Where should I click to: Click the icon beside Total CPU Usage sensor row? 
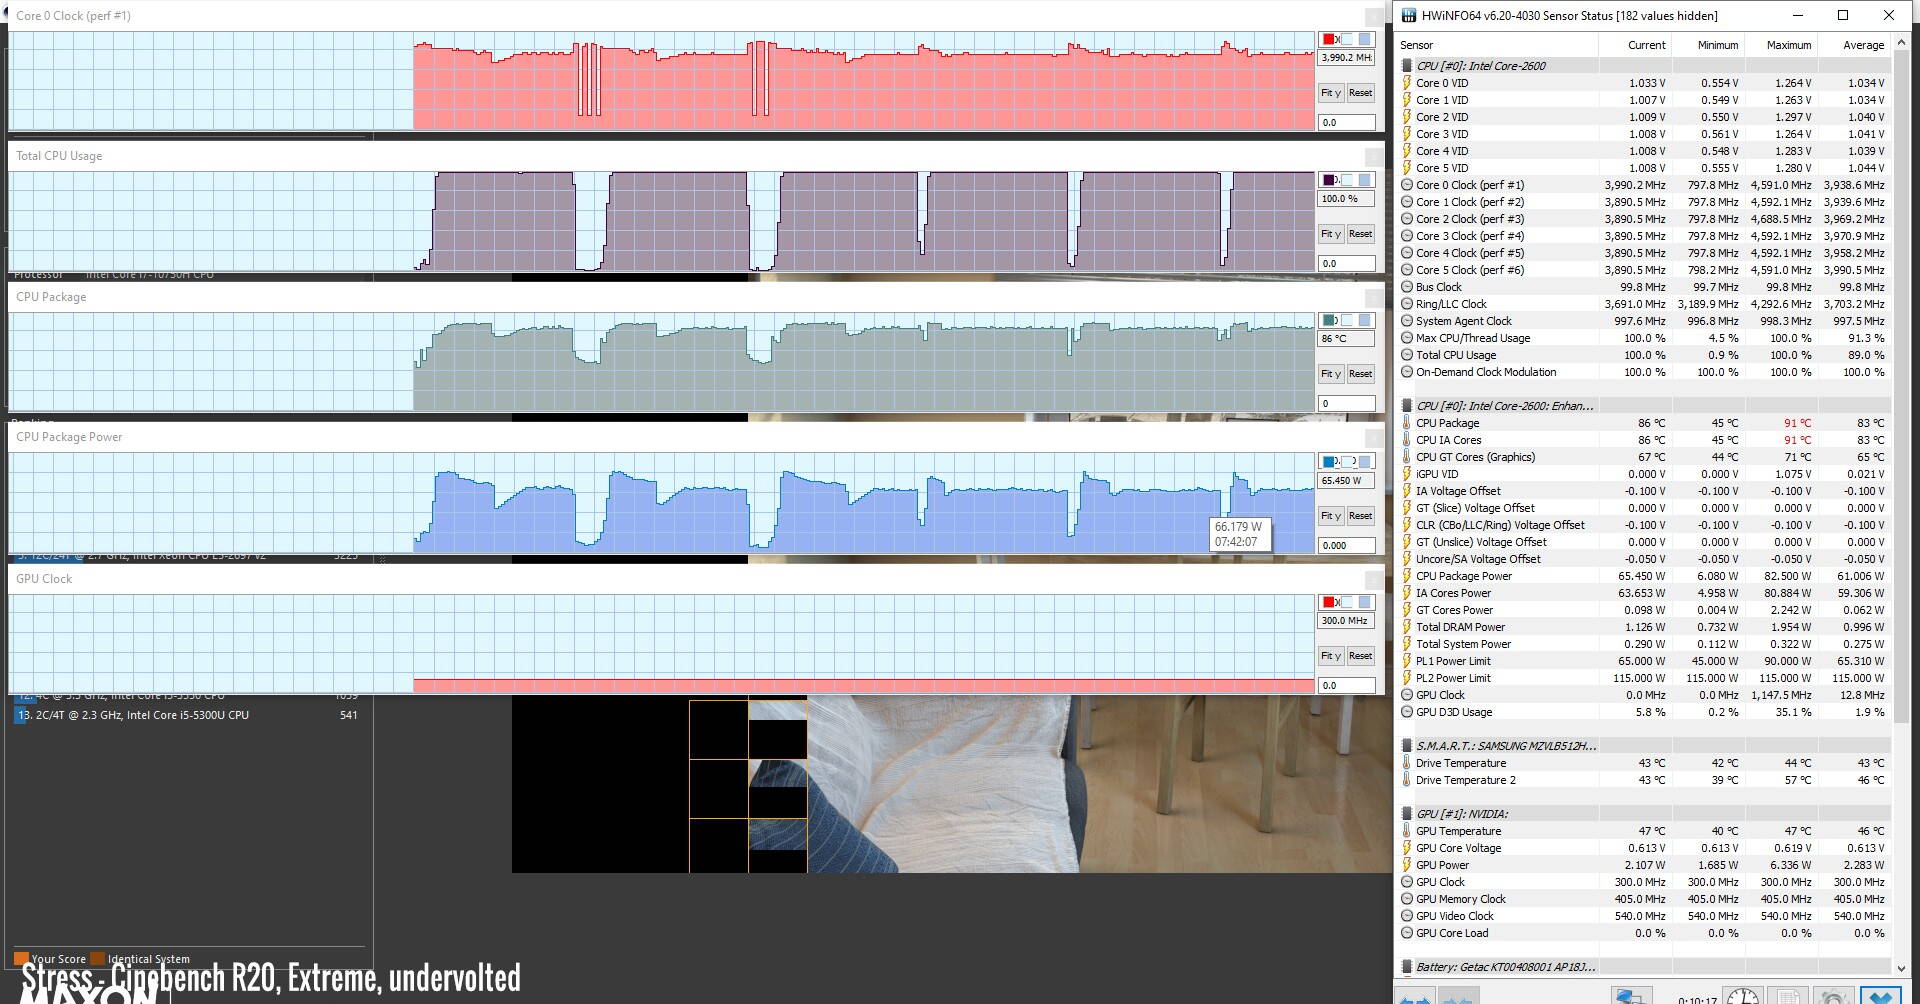tap(1407, 355)
